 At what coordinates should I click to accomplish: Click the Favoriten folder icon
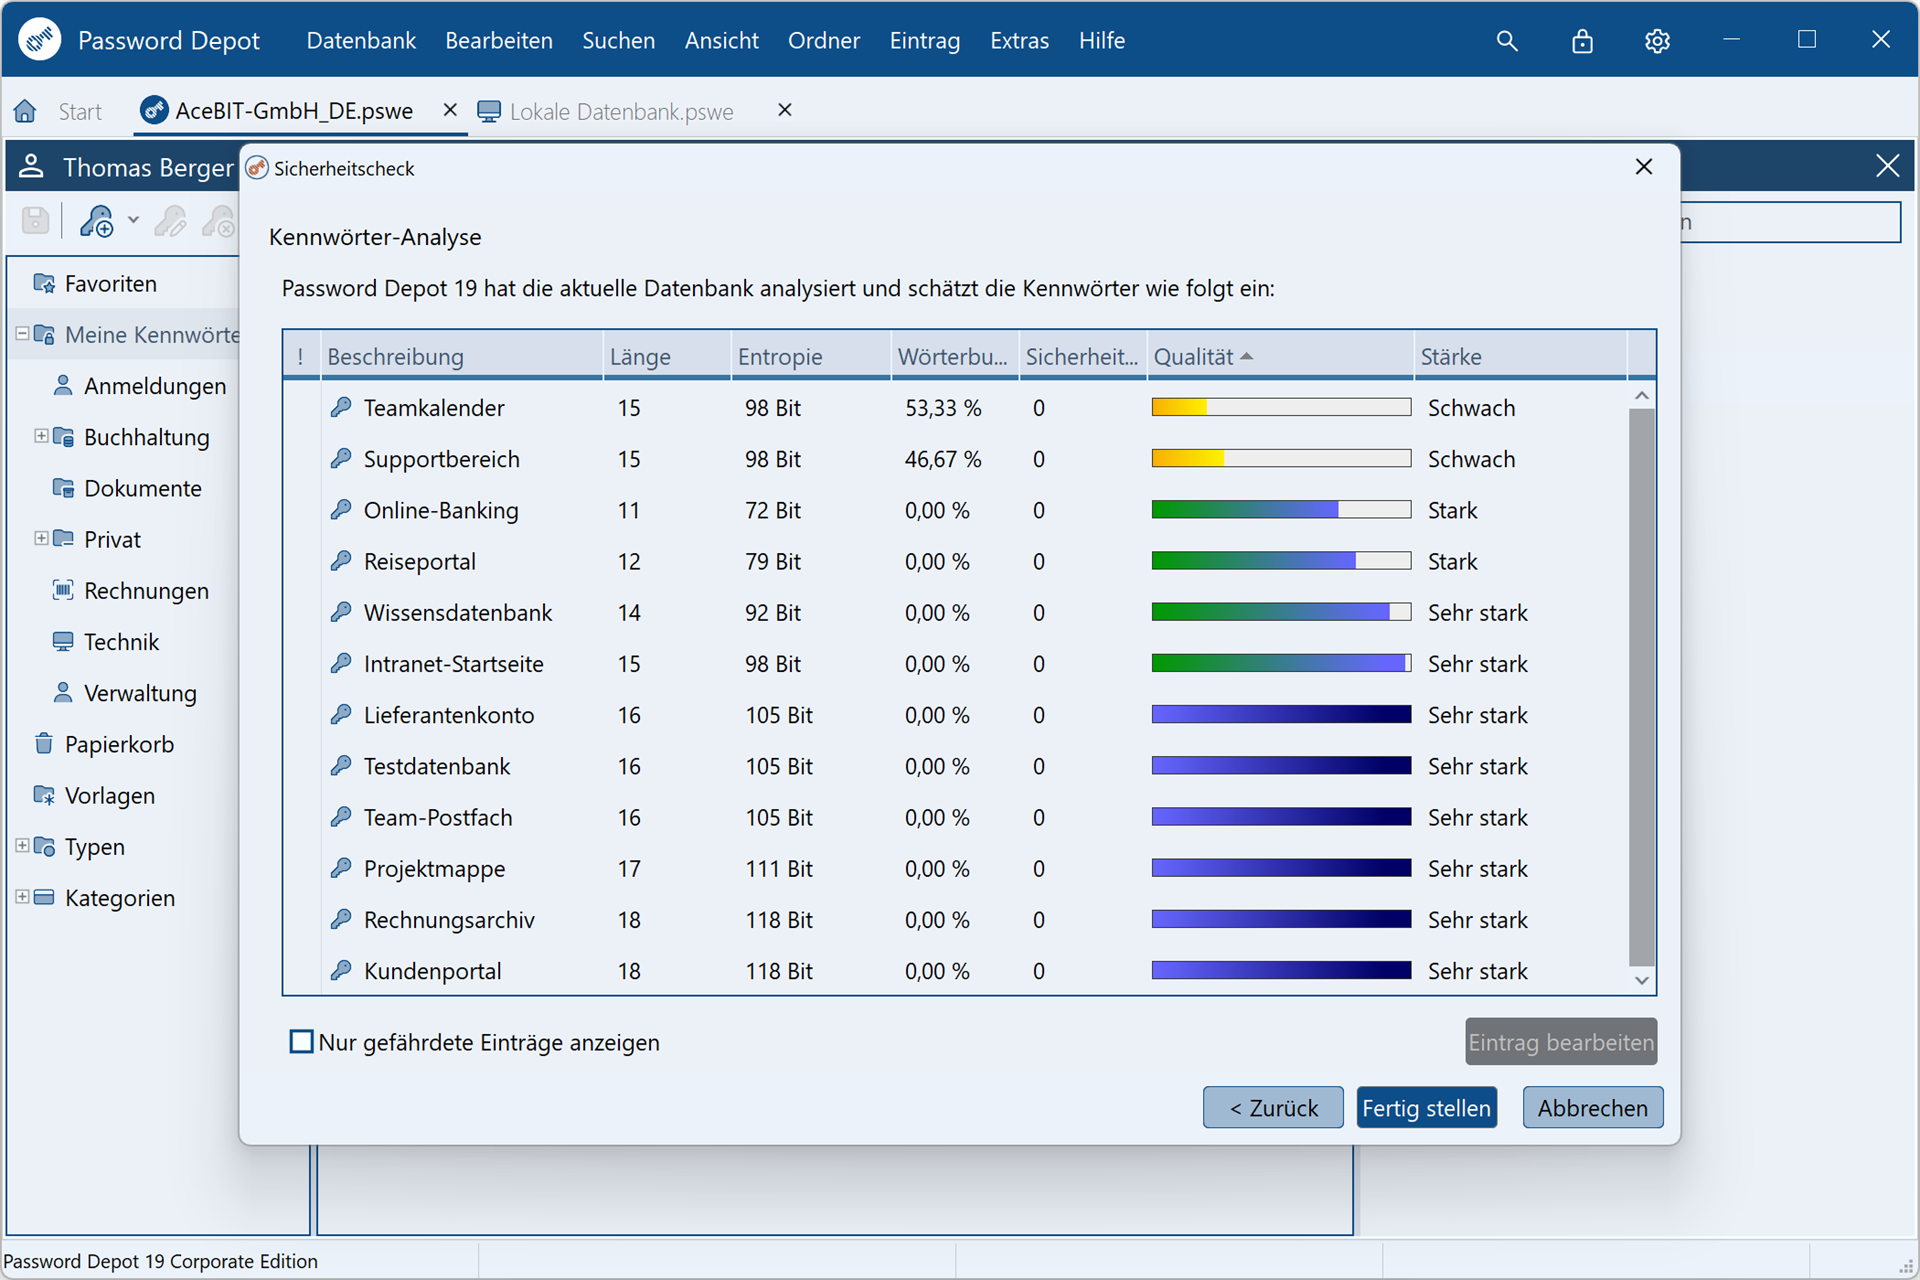[44, 283]
